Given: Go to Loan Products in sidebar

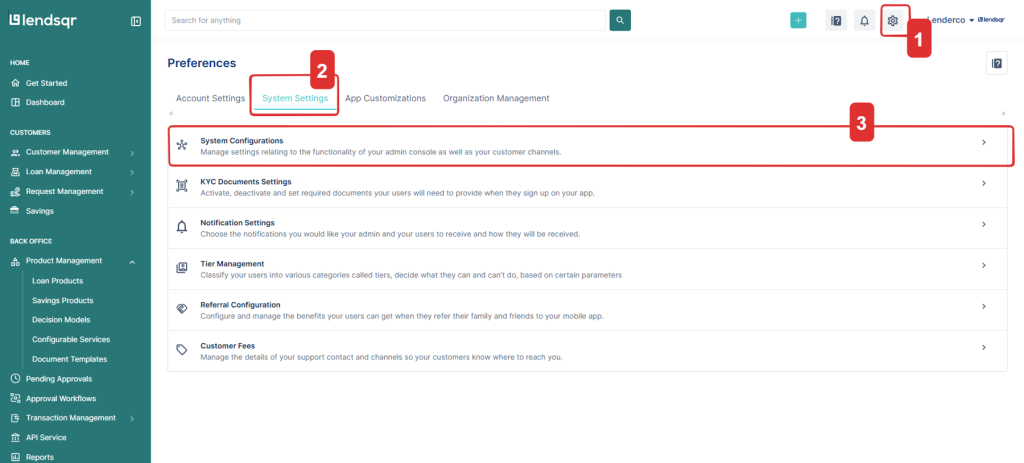Looking at the screenshot, I should coord(57,281).
